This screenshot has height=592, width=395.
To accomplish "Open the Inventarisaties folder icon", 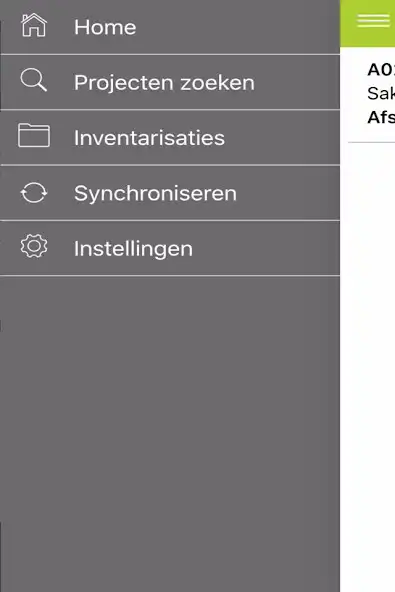I will click(x=34, y=135).
